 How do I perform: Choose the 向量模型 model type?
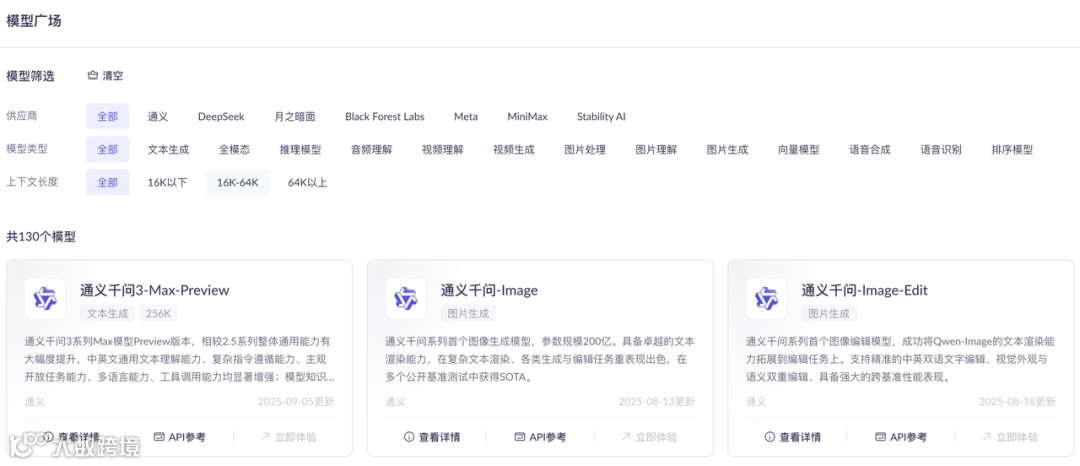click(x=799, y=149)
